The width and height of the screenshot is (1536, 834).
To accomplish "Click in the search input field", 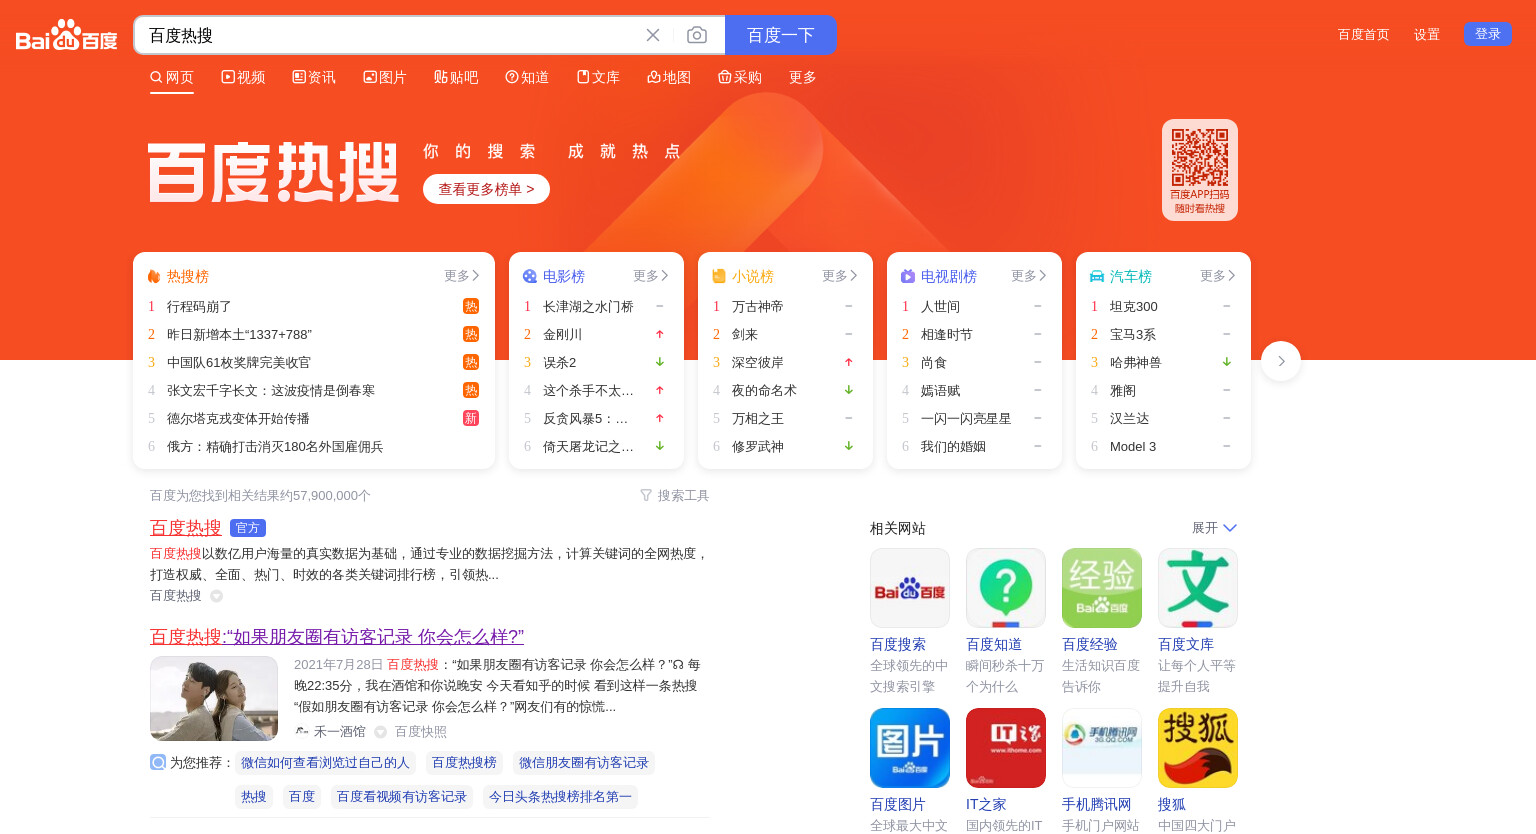I will pyautogui.click(x=390, y=35).
